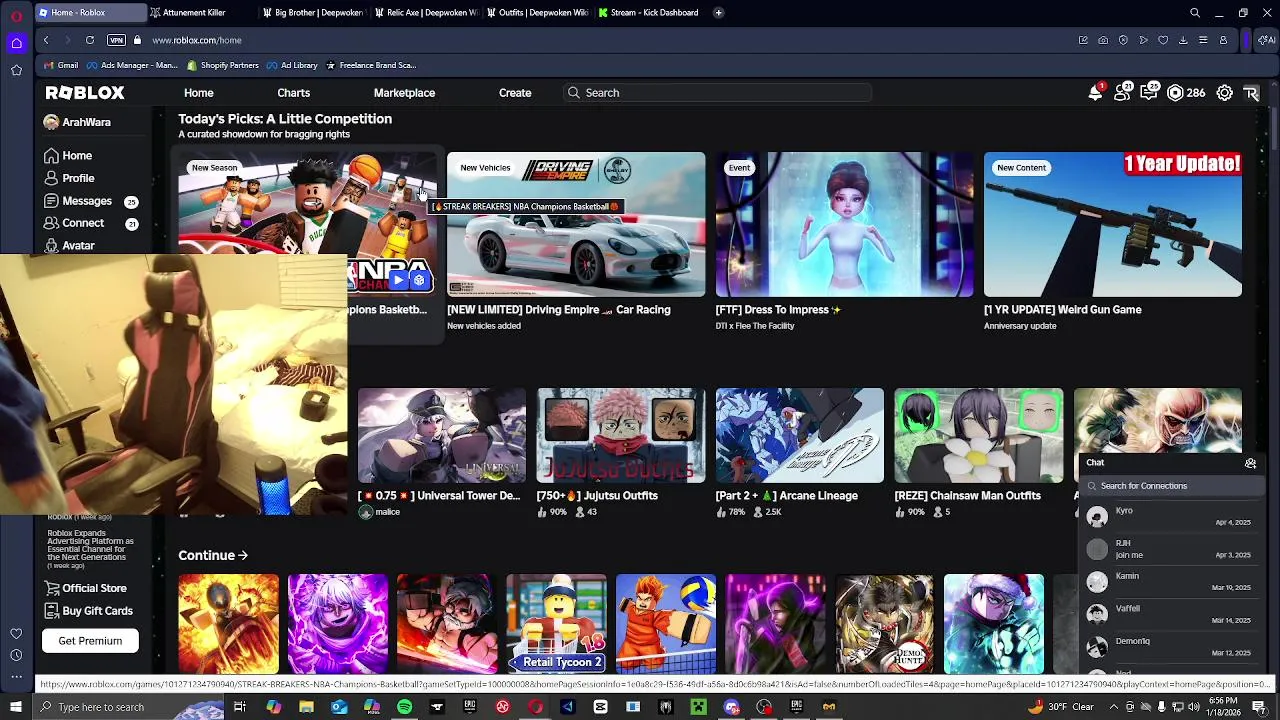Viewport: 1280px width, 720px height.
Task: Open Chainsaw Man Outfits thumbnail
Action: (979, 436)
